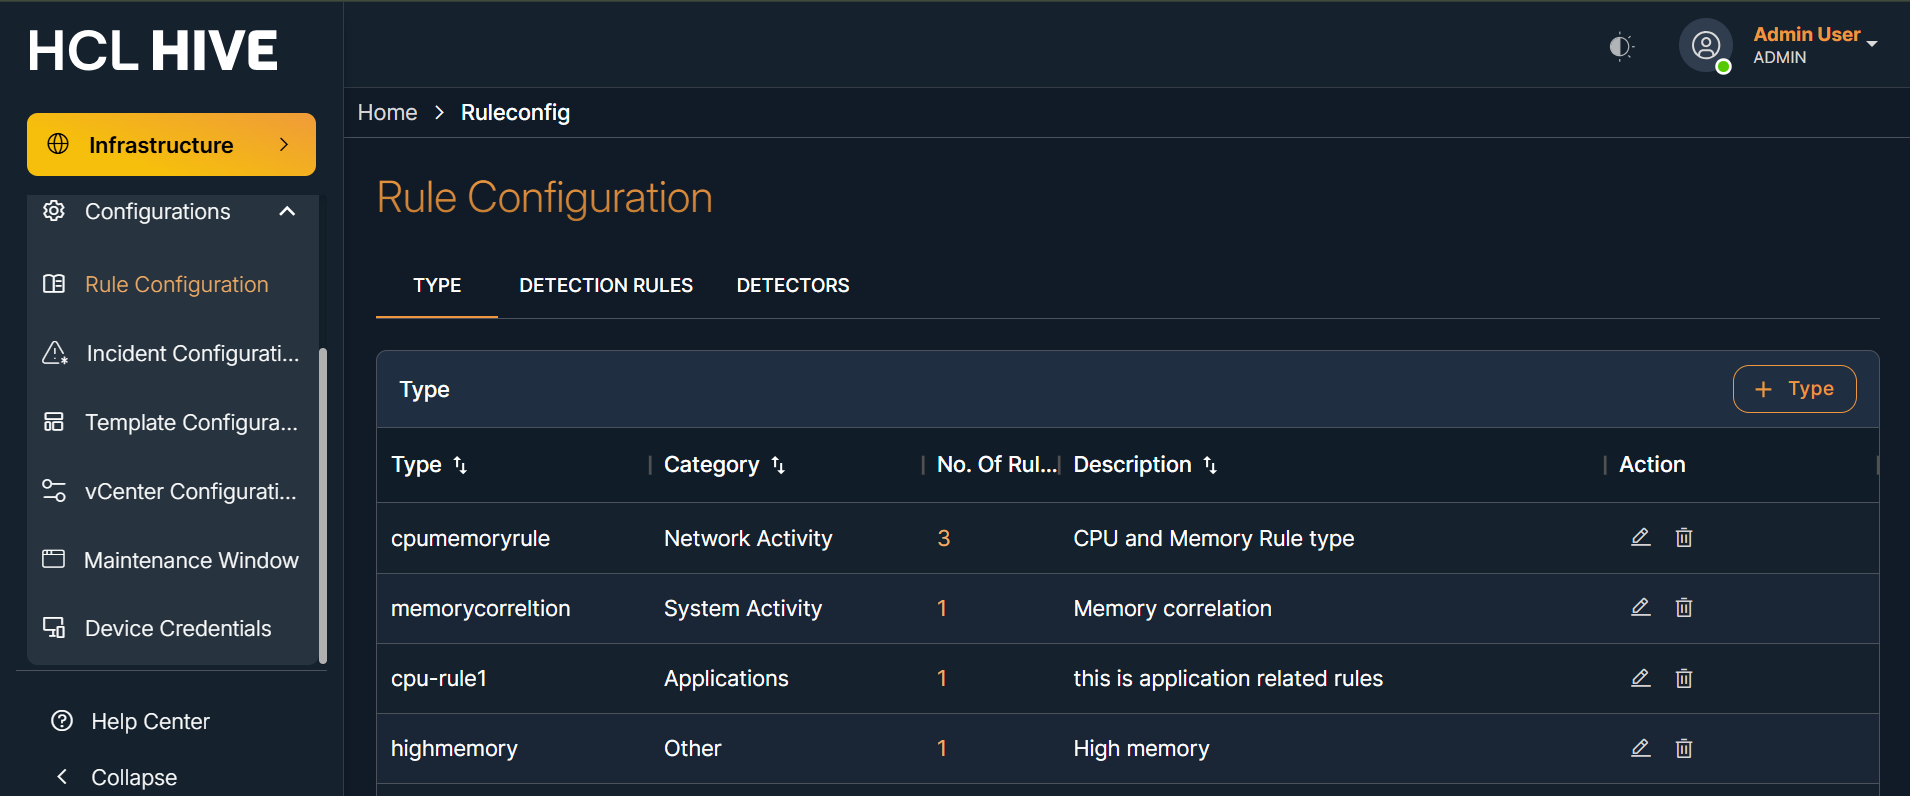Image resolution: width=1910 pixels, height=796 pixels.
Task: Edit the cpu-rule1 type entry
Action: point(1640,678)
